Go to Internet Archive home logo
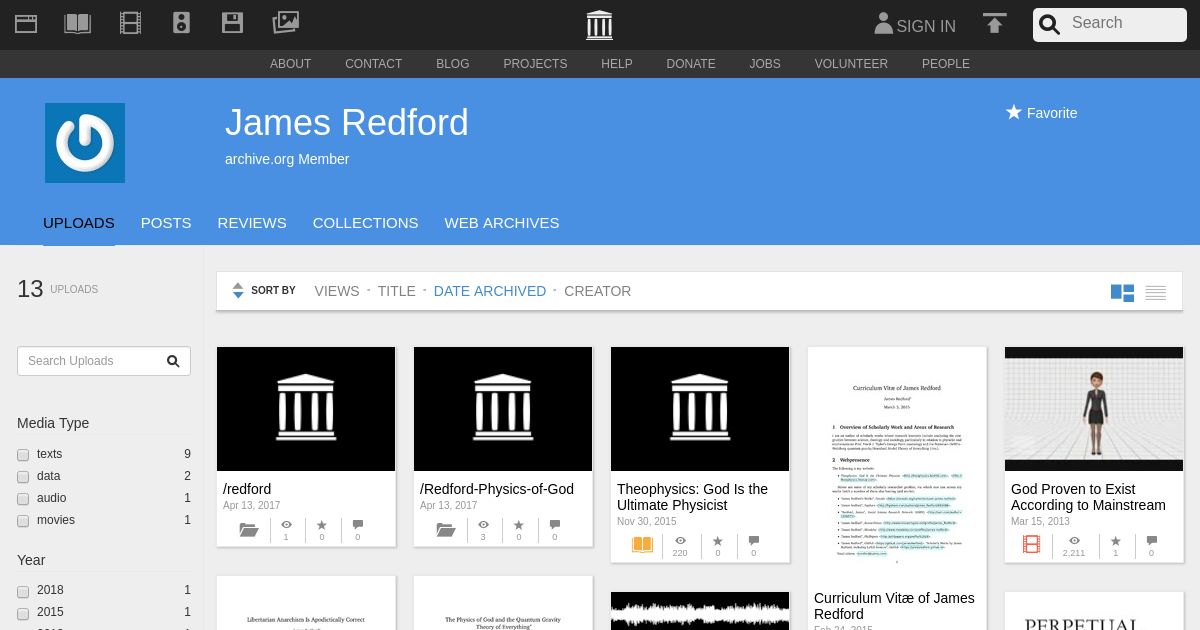The width and height of the screenshot is (1200, 630). pos(600,24)
